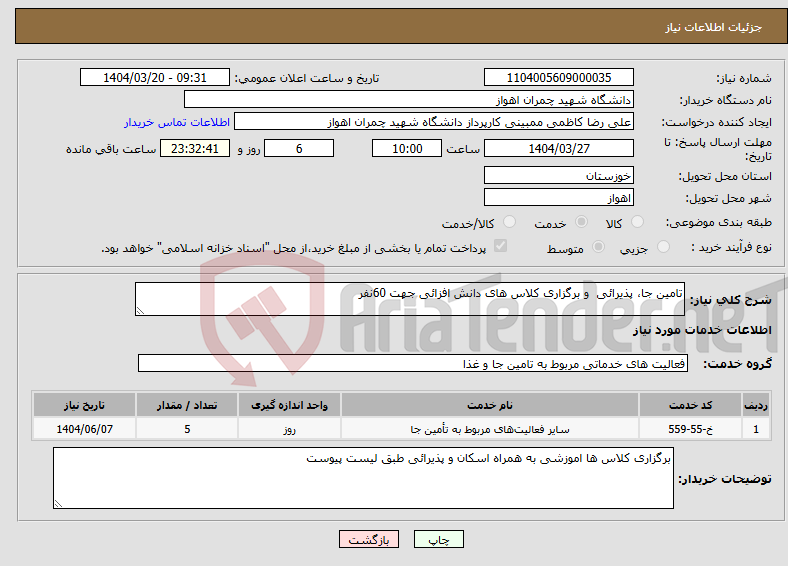Click the province field خوزستان
This screenshot has height=566, width=788.
[559, 175]
